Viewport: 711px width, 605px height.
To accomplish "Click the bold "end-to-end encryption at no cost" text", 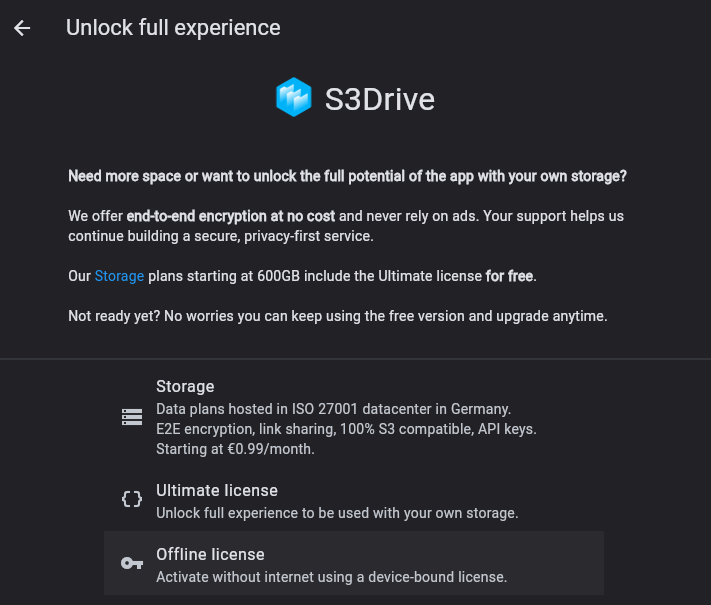I will pyautogui.click(x=231, y=216).
